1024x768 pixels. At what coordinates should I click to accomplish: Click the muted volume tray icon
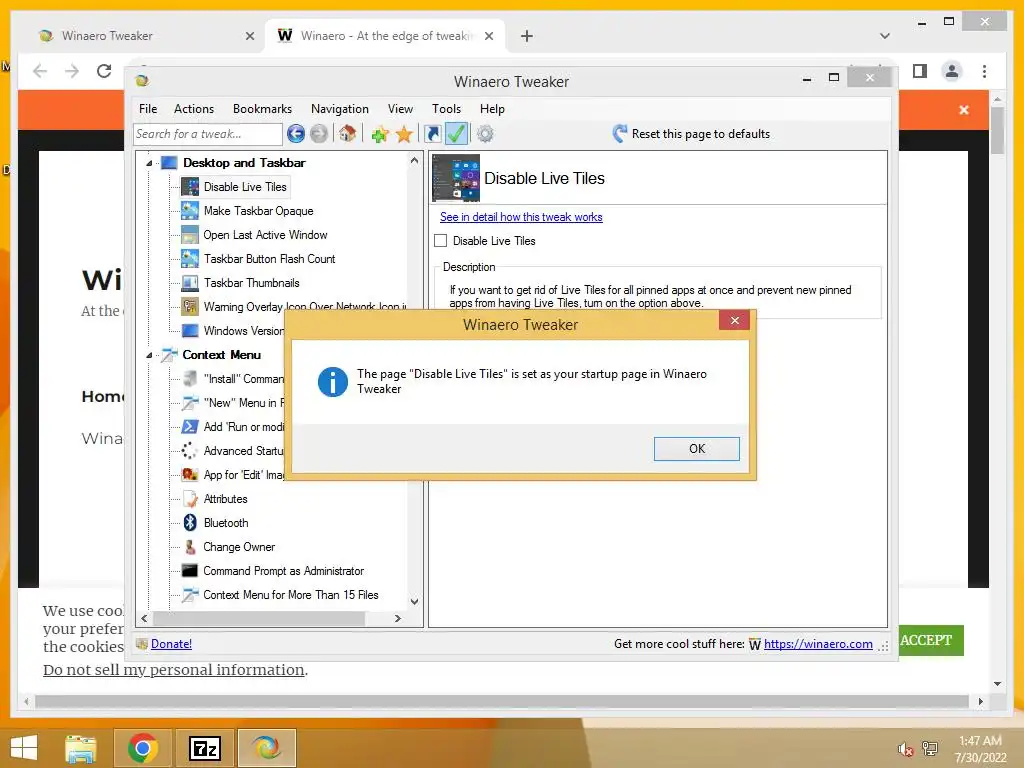[x=905, y=749]
